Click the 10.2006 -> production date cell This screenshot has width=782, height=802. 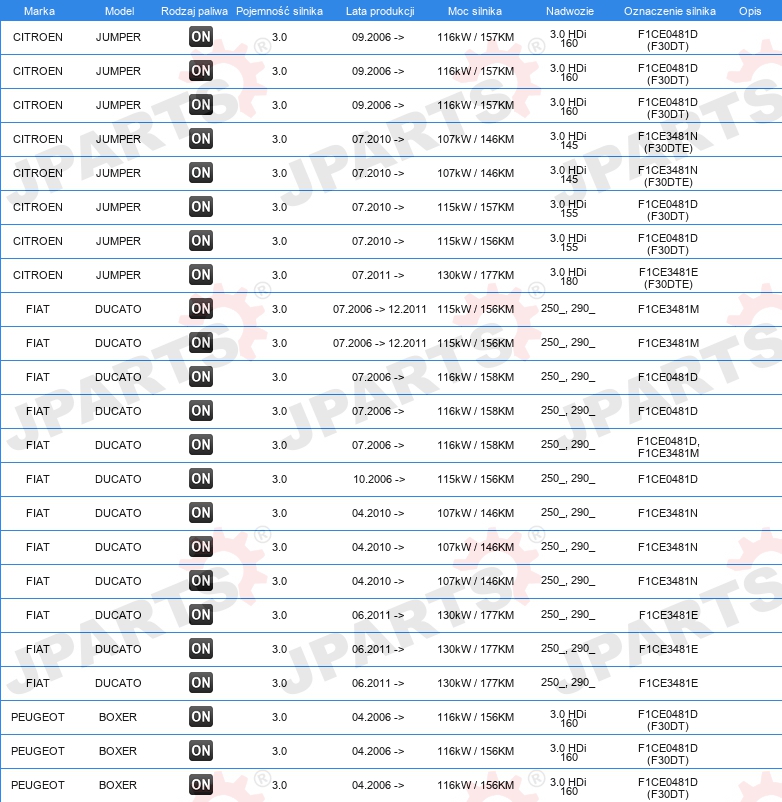click(379, 479)
